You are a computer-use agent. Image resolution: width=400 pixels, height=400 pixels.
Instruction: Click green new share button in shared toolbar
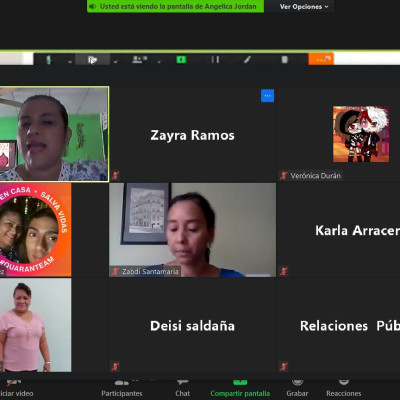tap(181, 60)
